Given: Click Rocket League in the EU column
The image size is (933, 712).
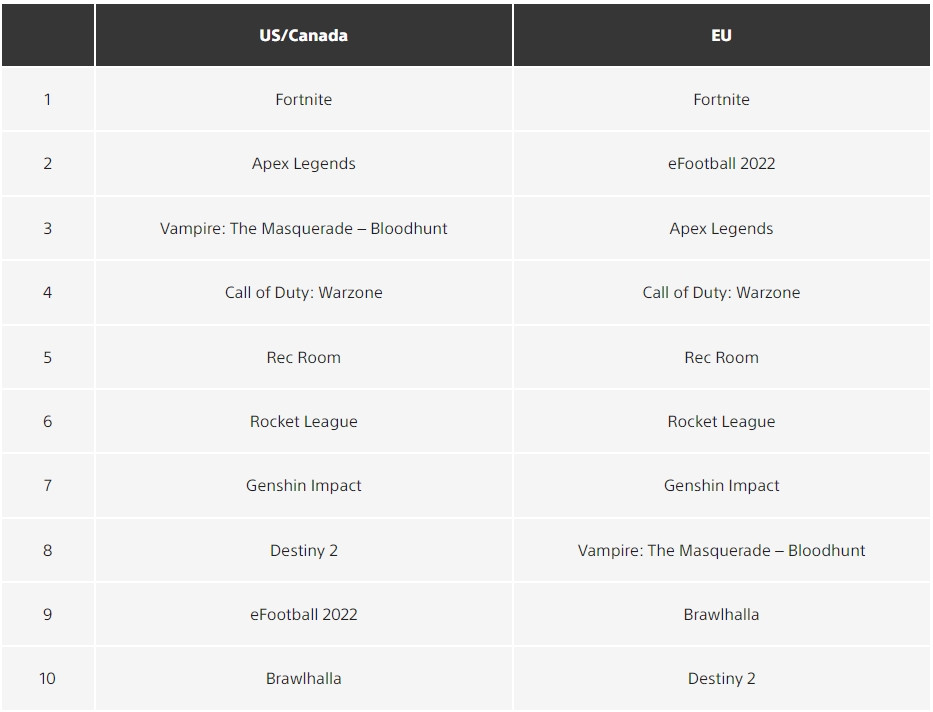Looking at the screenshot, I should 721,421.
